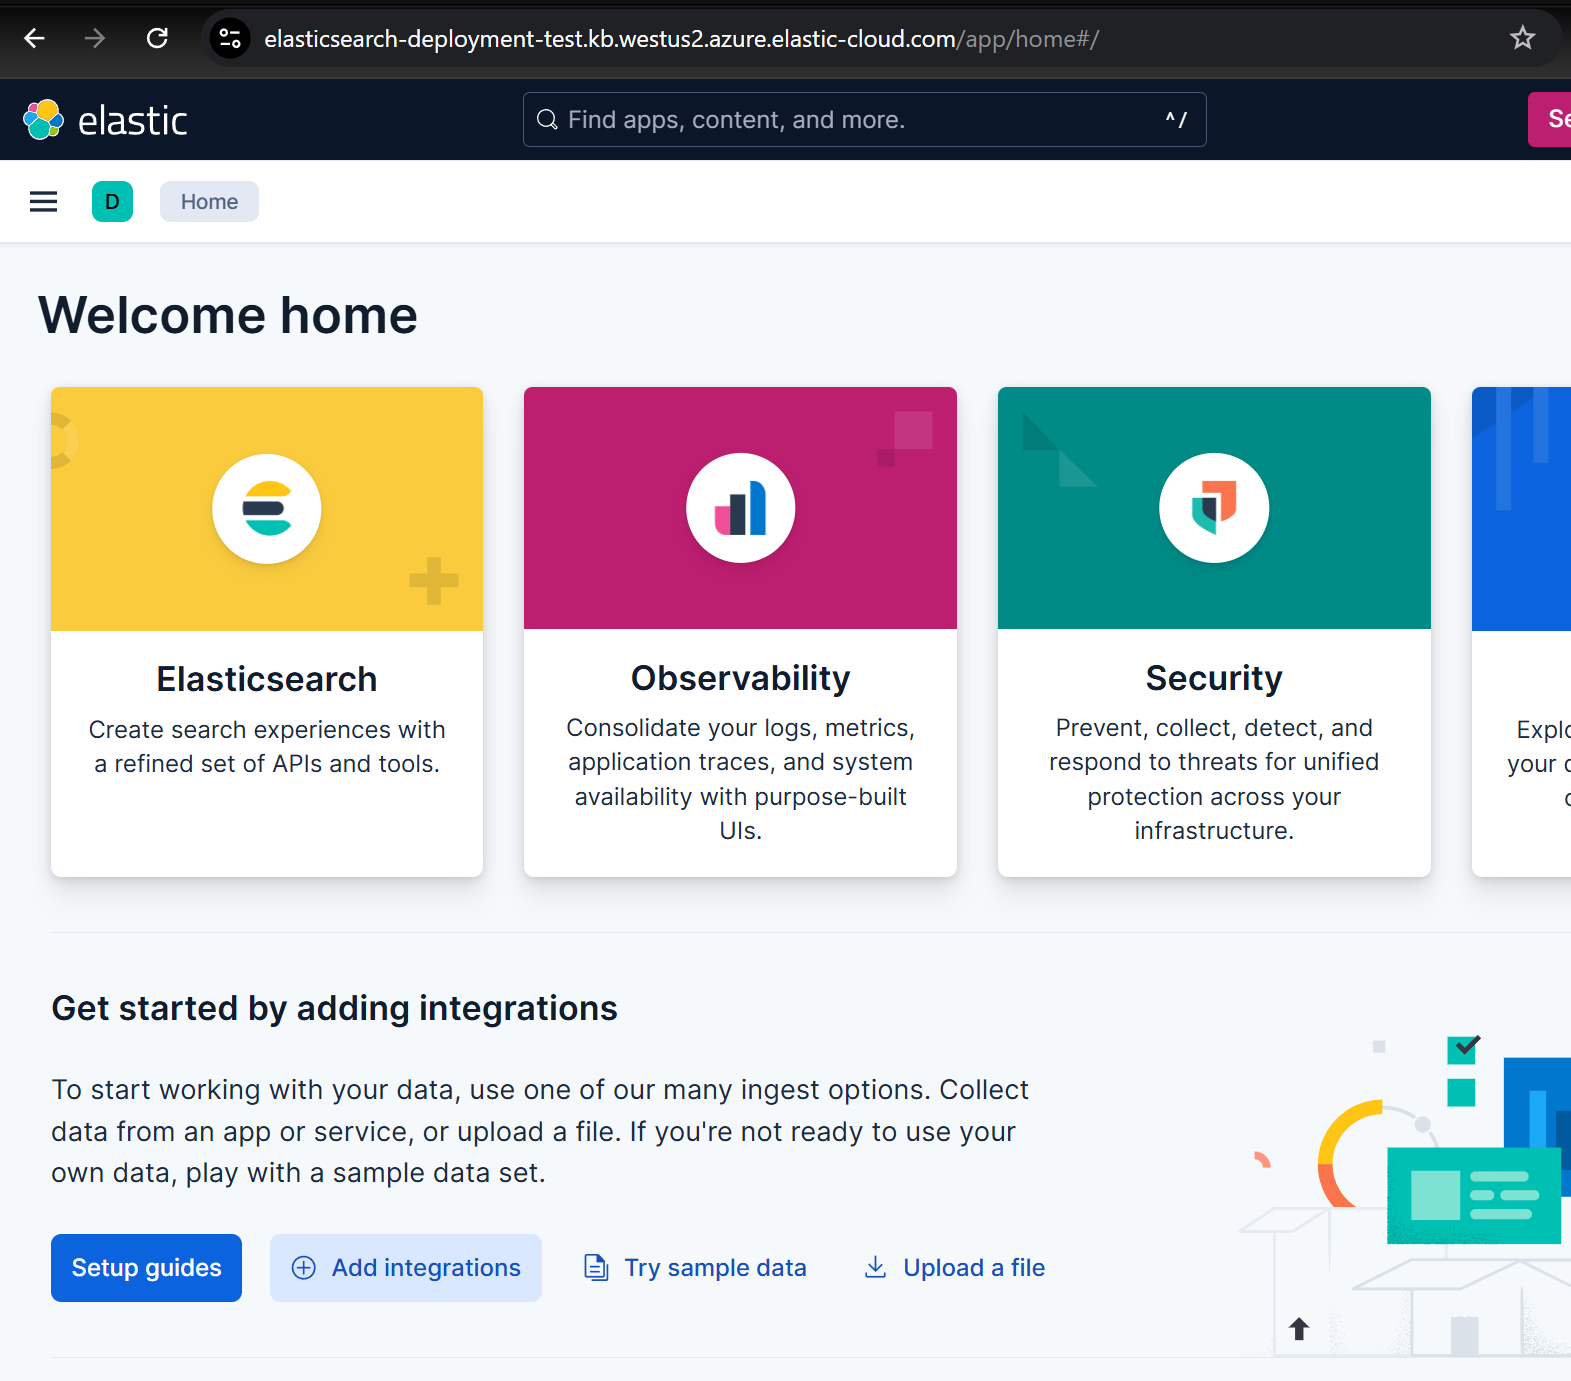Screen dimensions: 1571x1381
Task: Click the Observability bar chart icon
Action: pyautogui.click(x=741, y=508)
